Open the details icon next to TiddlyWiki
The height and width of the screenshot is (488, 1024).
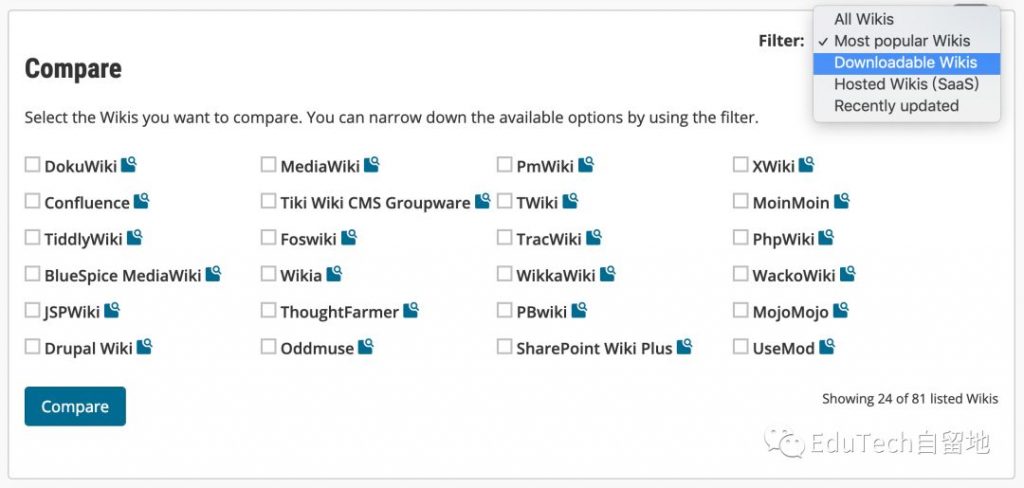pos(135,238)
